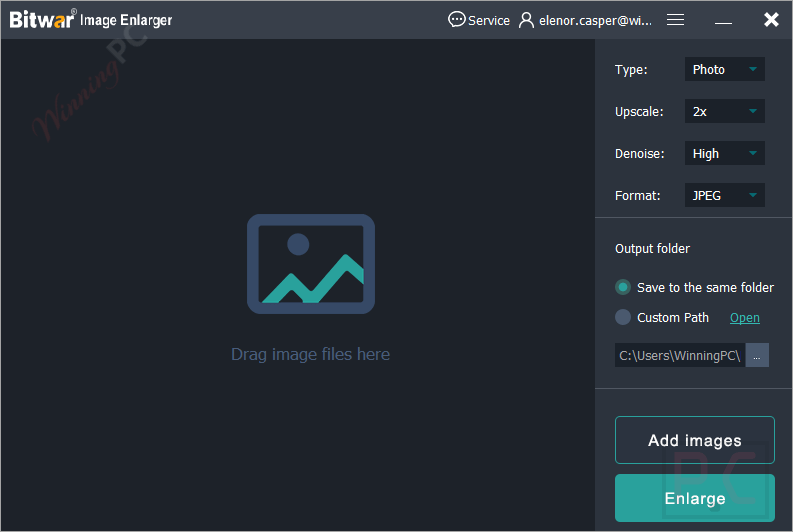Screen dimensions: 793x532
Task: Minimize the Image Enlarger window
Action: (x=723, y=22)
